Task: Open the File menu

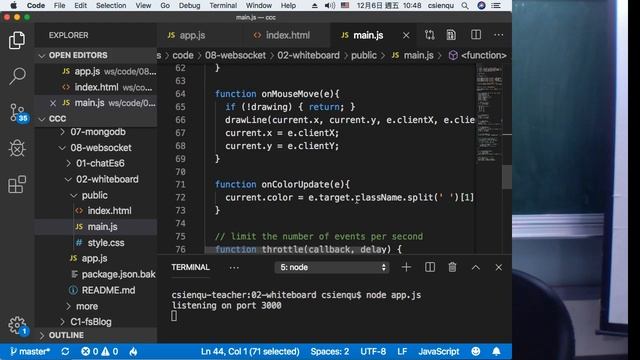Action: click(x=59, y=6)
